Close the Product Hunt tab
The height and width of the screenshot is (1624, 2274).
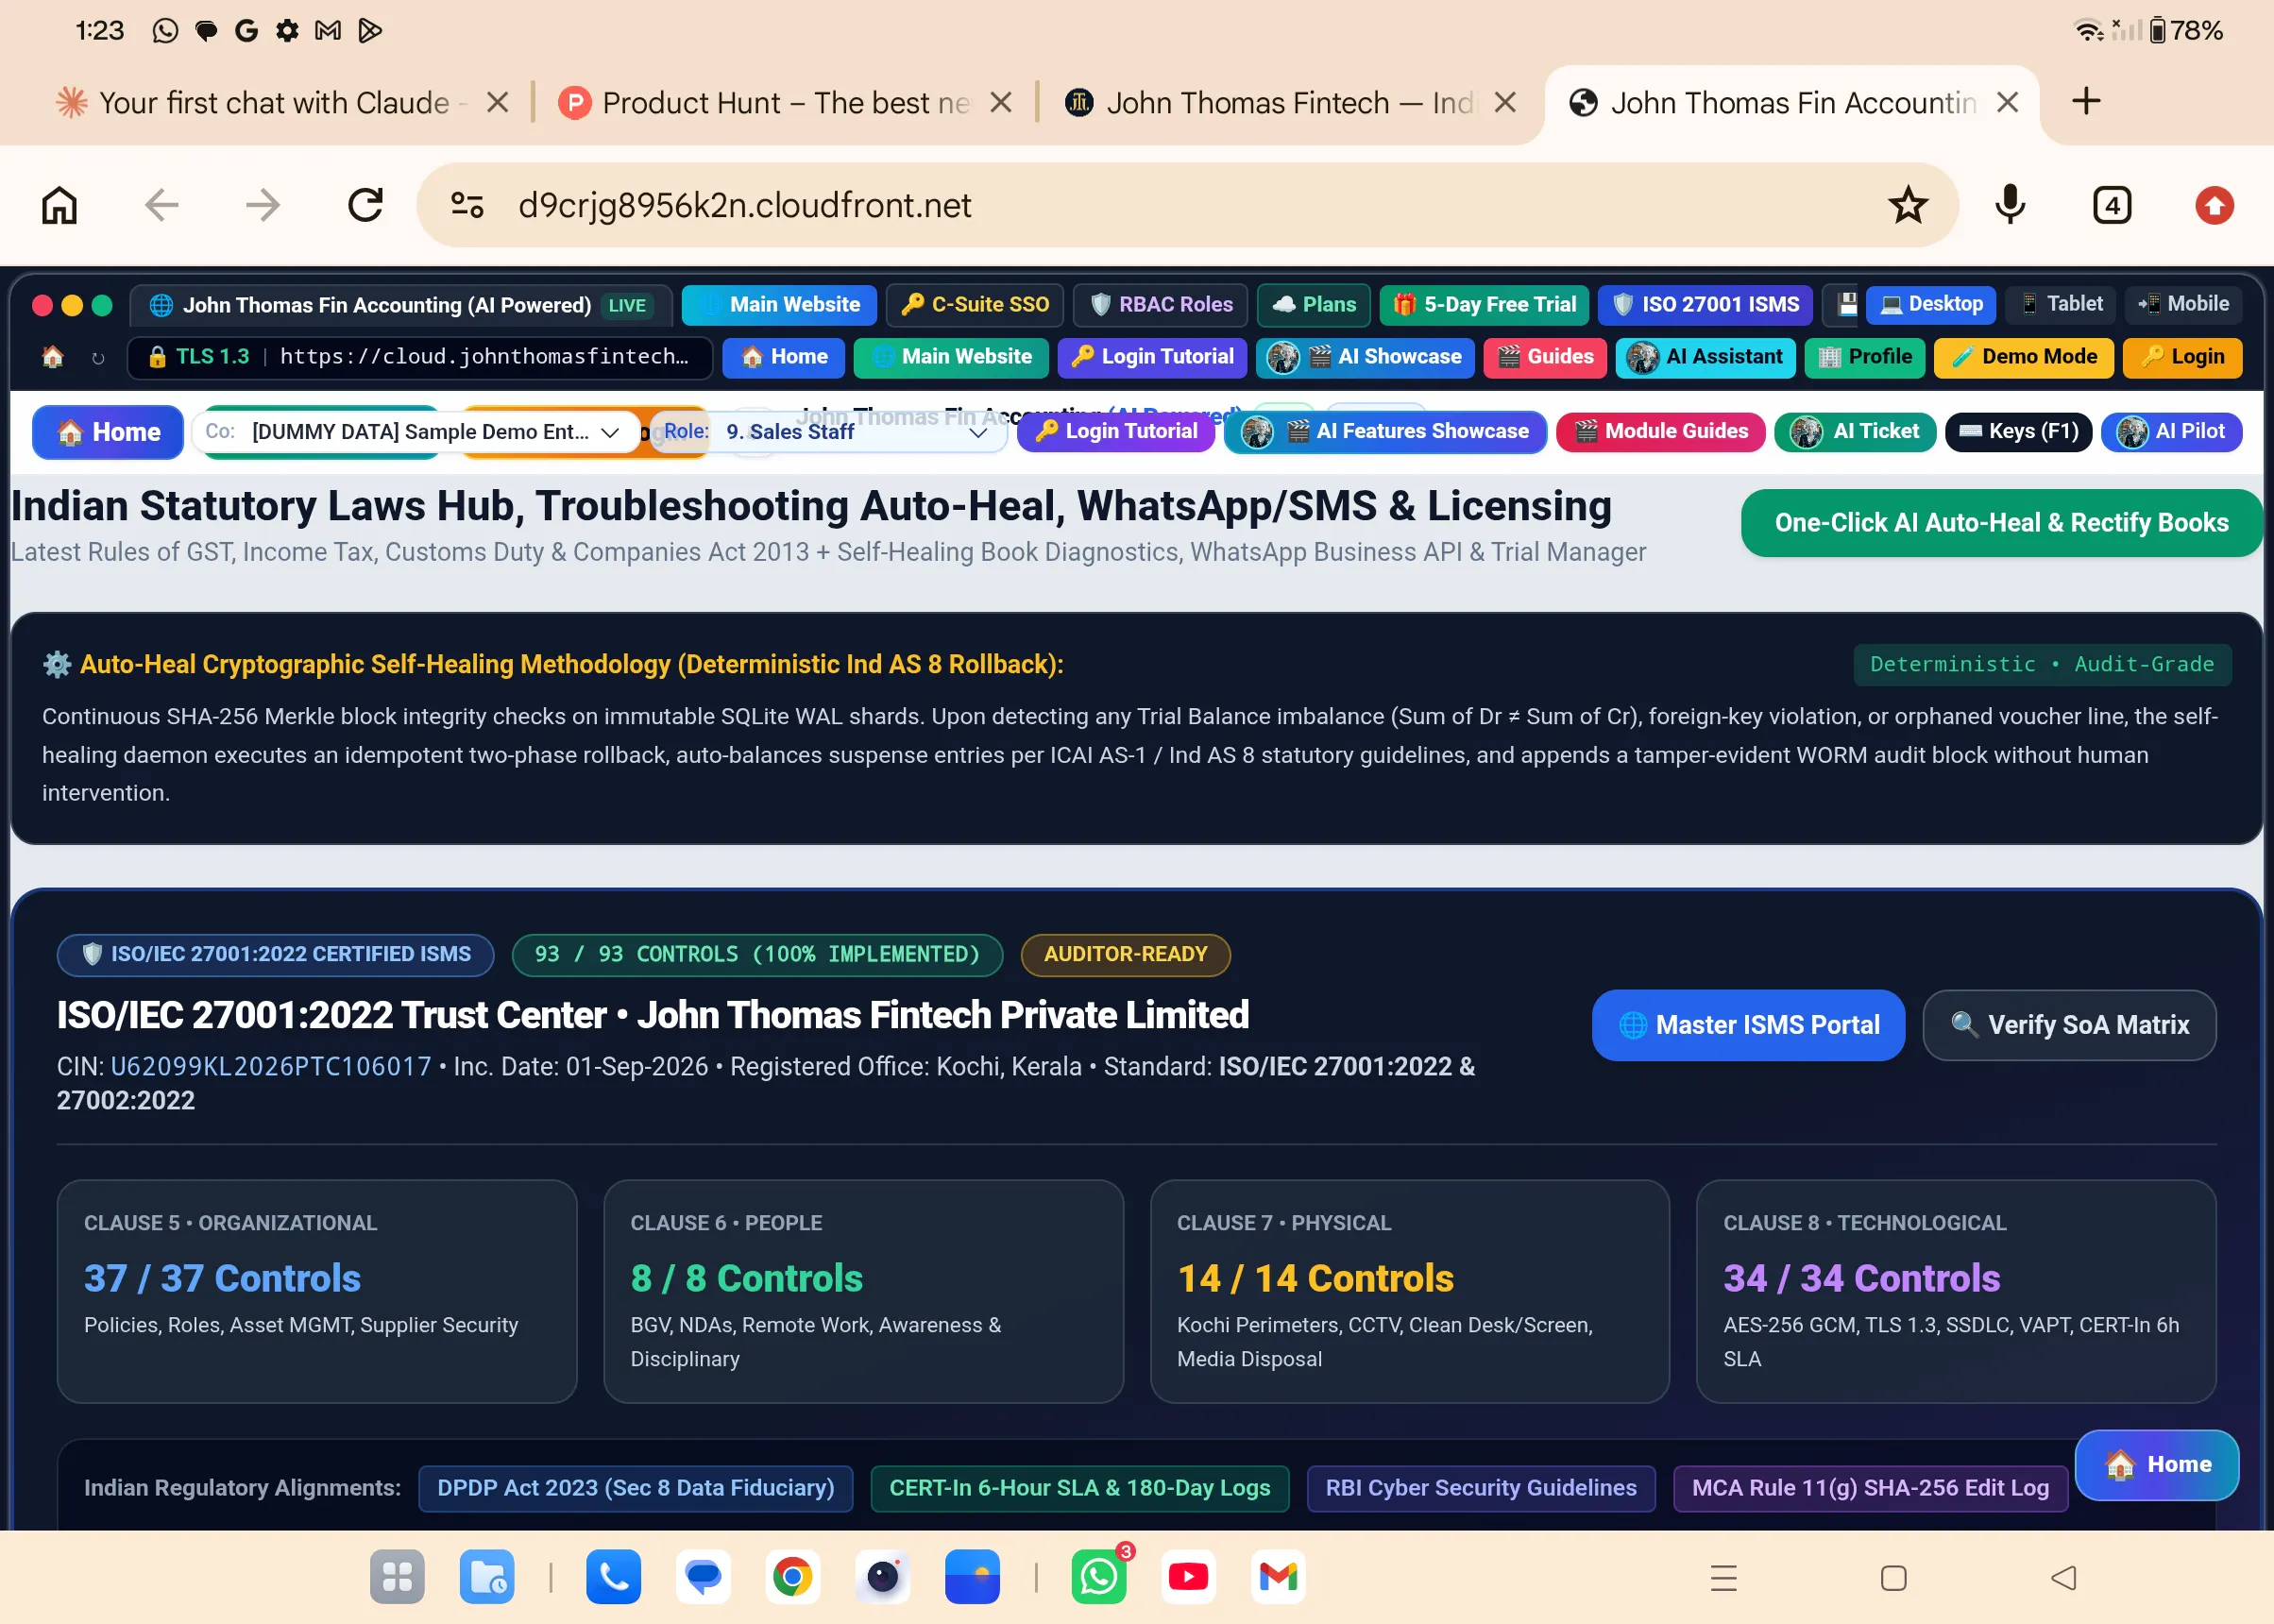tap(1001, 102)
